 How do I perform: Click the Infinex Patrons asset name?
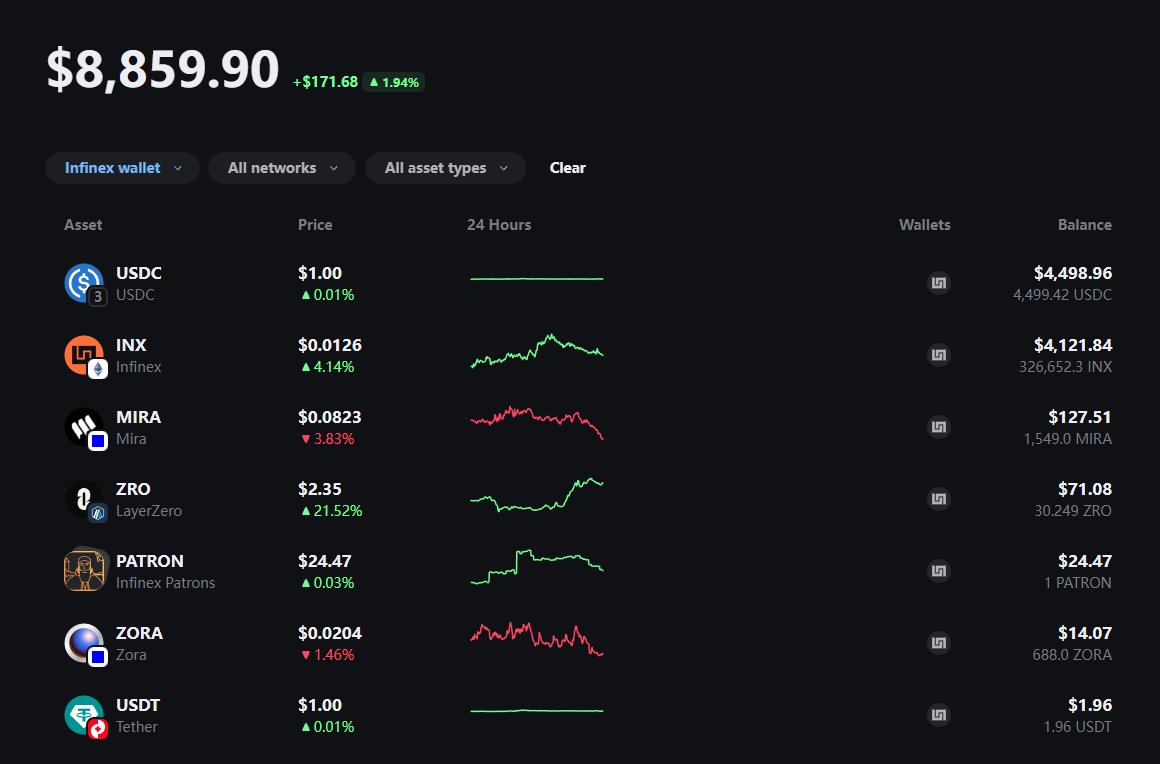click(x=166, y=583)
